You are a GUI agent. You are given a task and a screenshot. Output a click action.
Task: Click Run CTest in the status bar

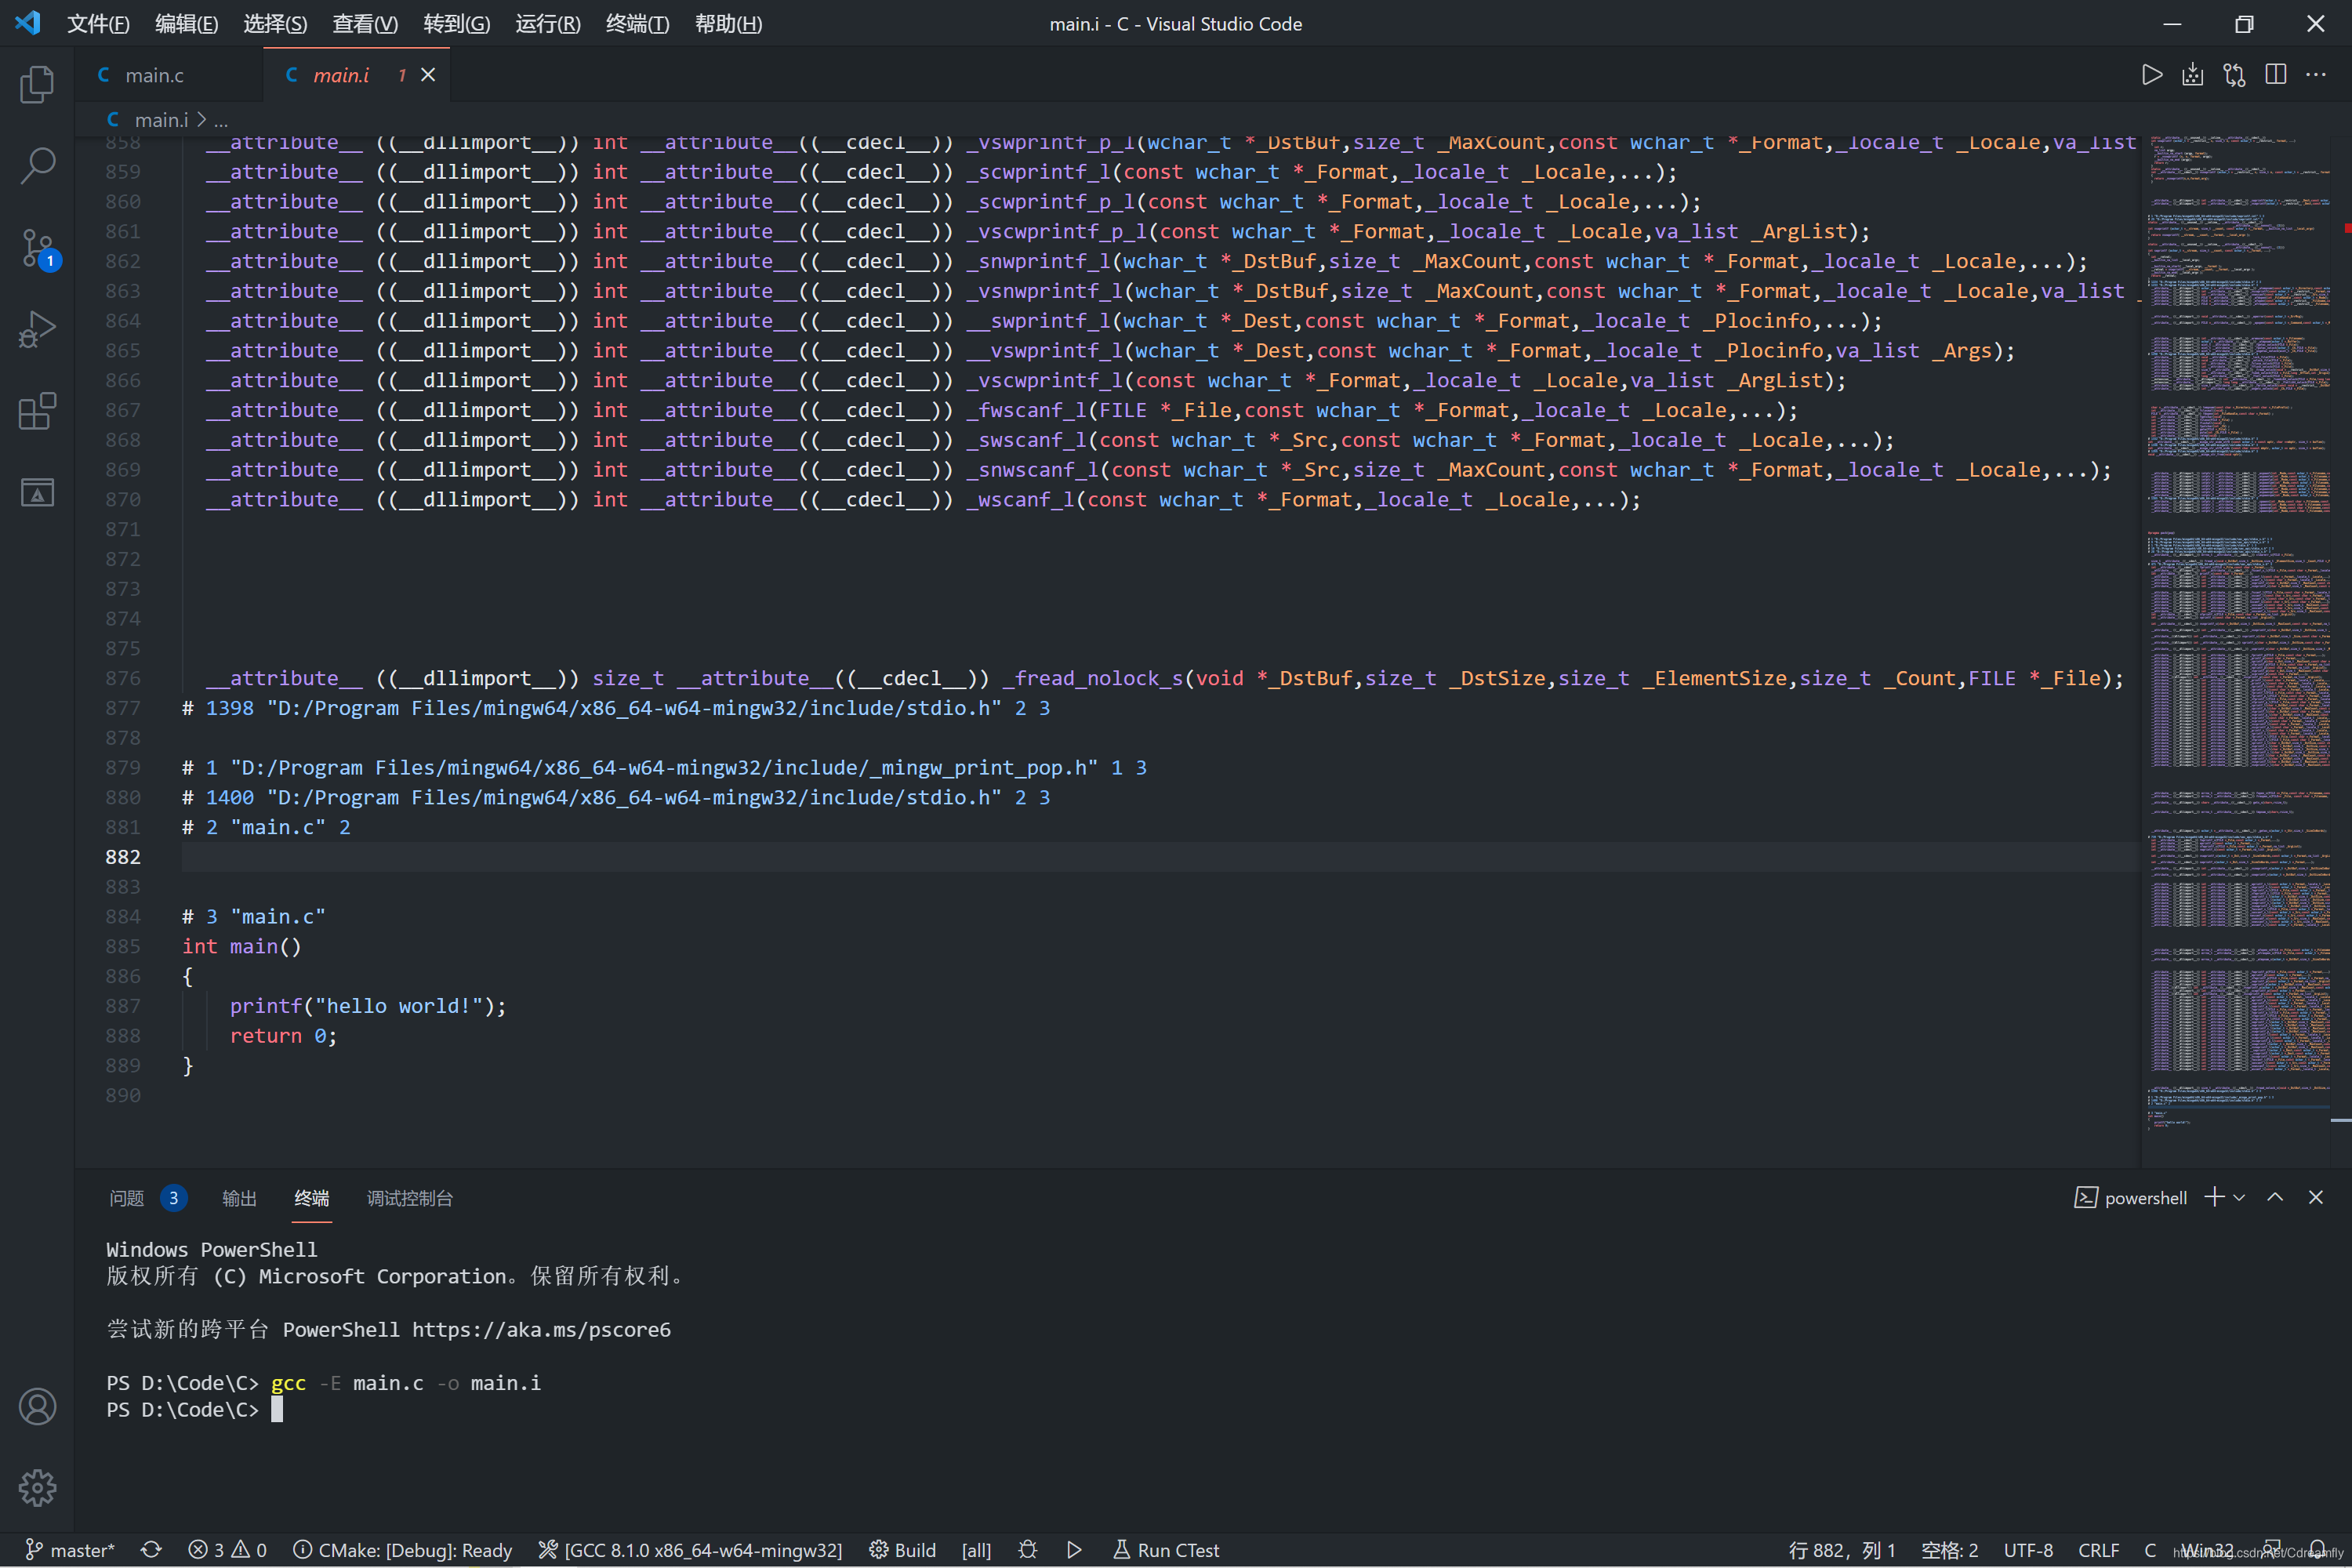[1166, 1549]
